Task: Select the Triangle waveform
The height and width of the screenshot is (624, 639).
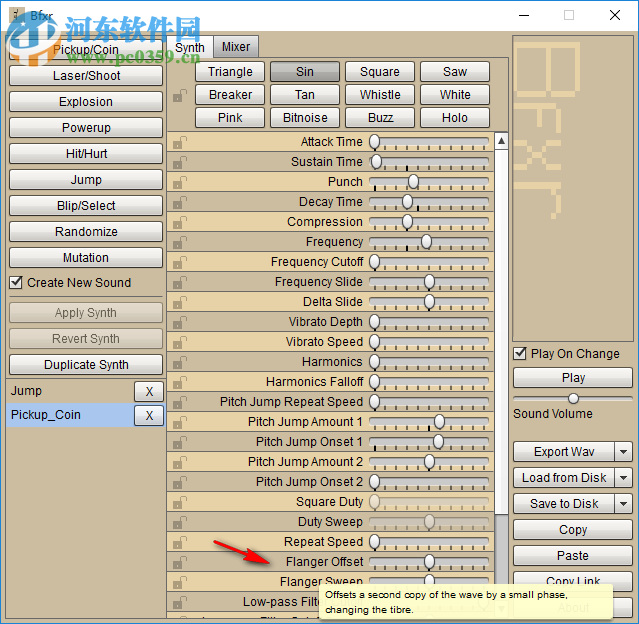Action: 230,72
